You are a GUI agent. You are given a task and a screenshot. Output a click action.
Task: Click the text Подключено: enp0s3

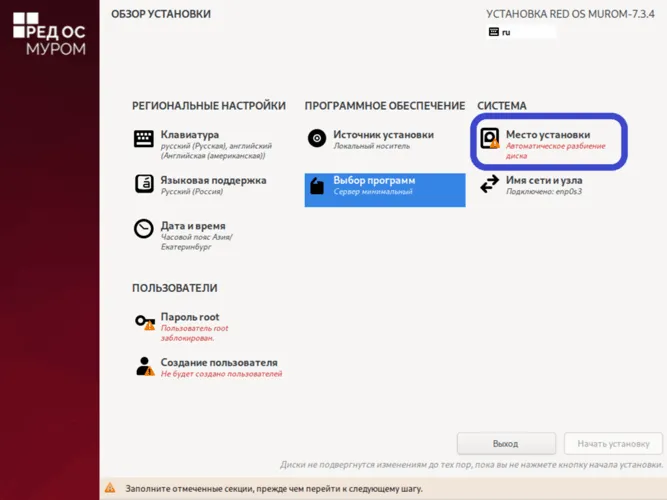544,191
